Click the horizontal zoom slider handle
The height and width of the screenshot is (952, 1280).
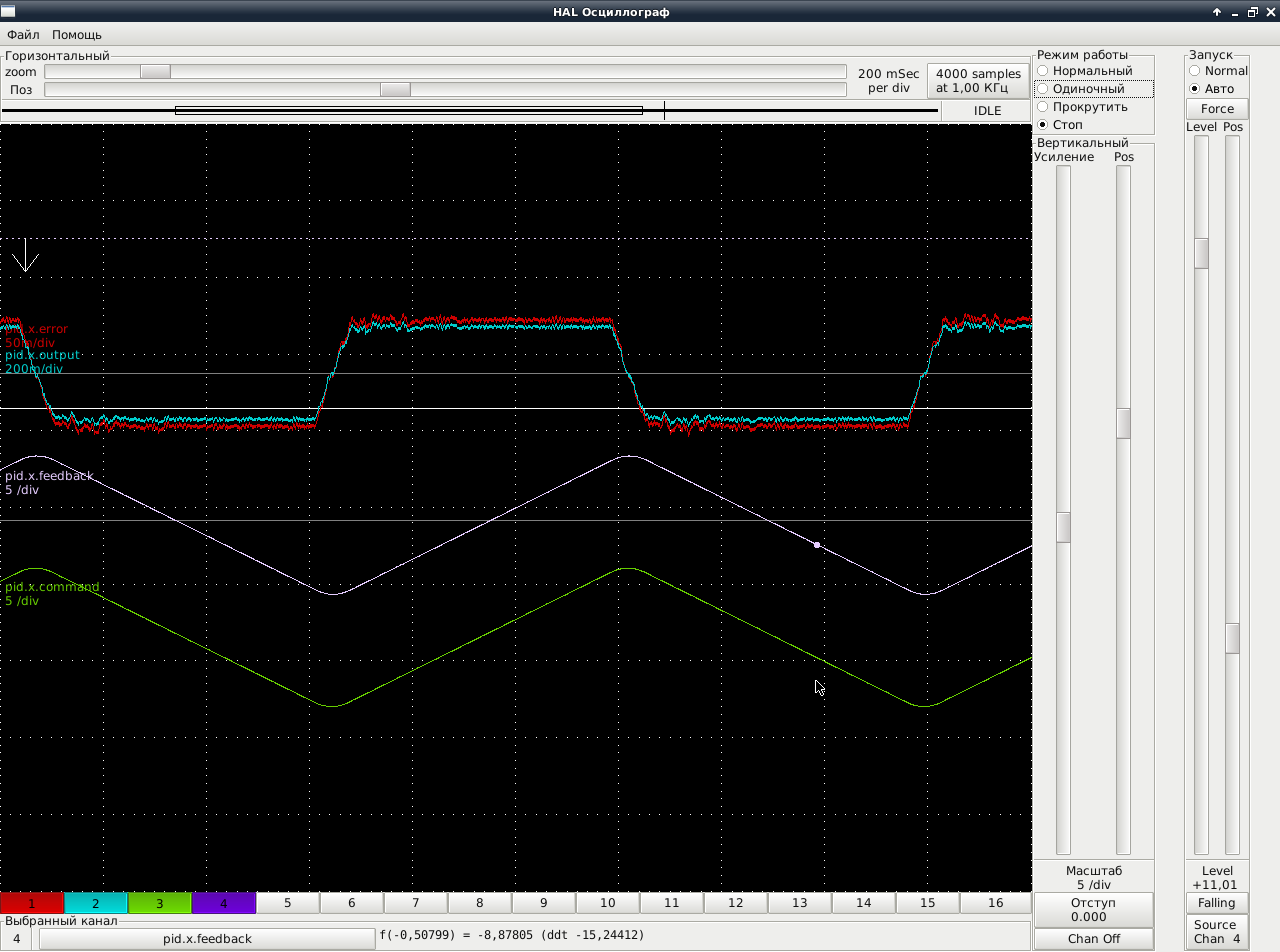click(x=155, y=72)
